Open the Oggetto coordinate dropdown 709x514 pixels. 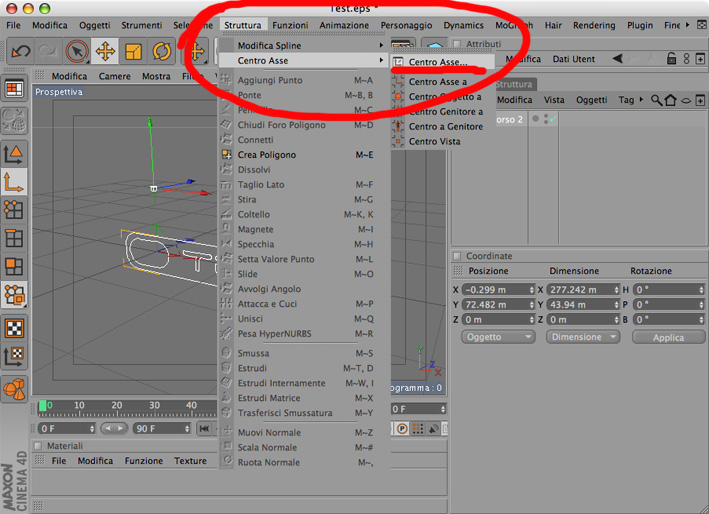pos(498,337)
